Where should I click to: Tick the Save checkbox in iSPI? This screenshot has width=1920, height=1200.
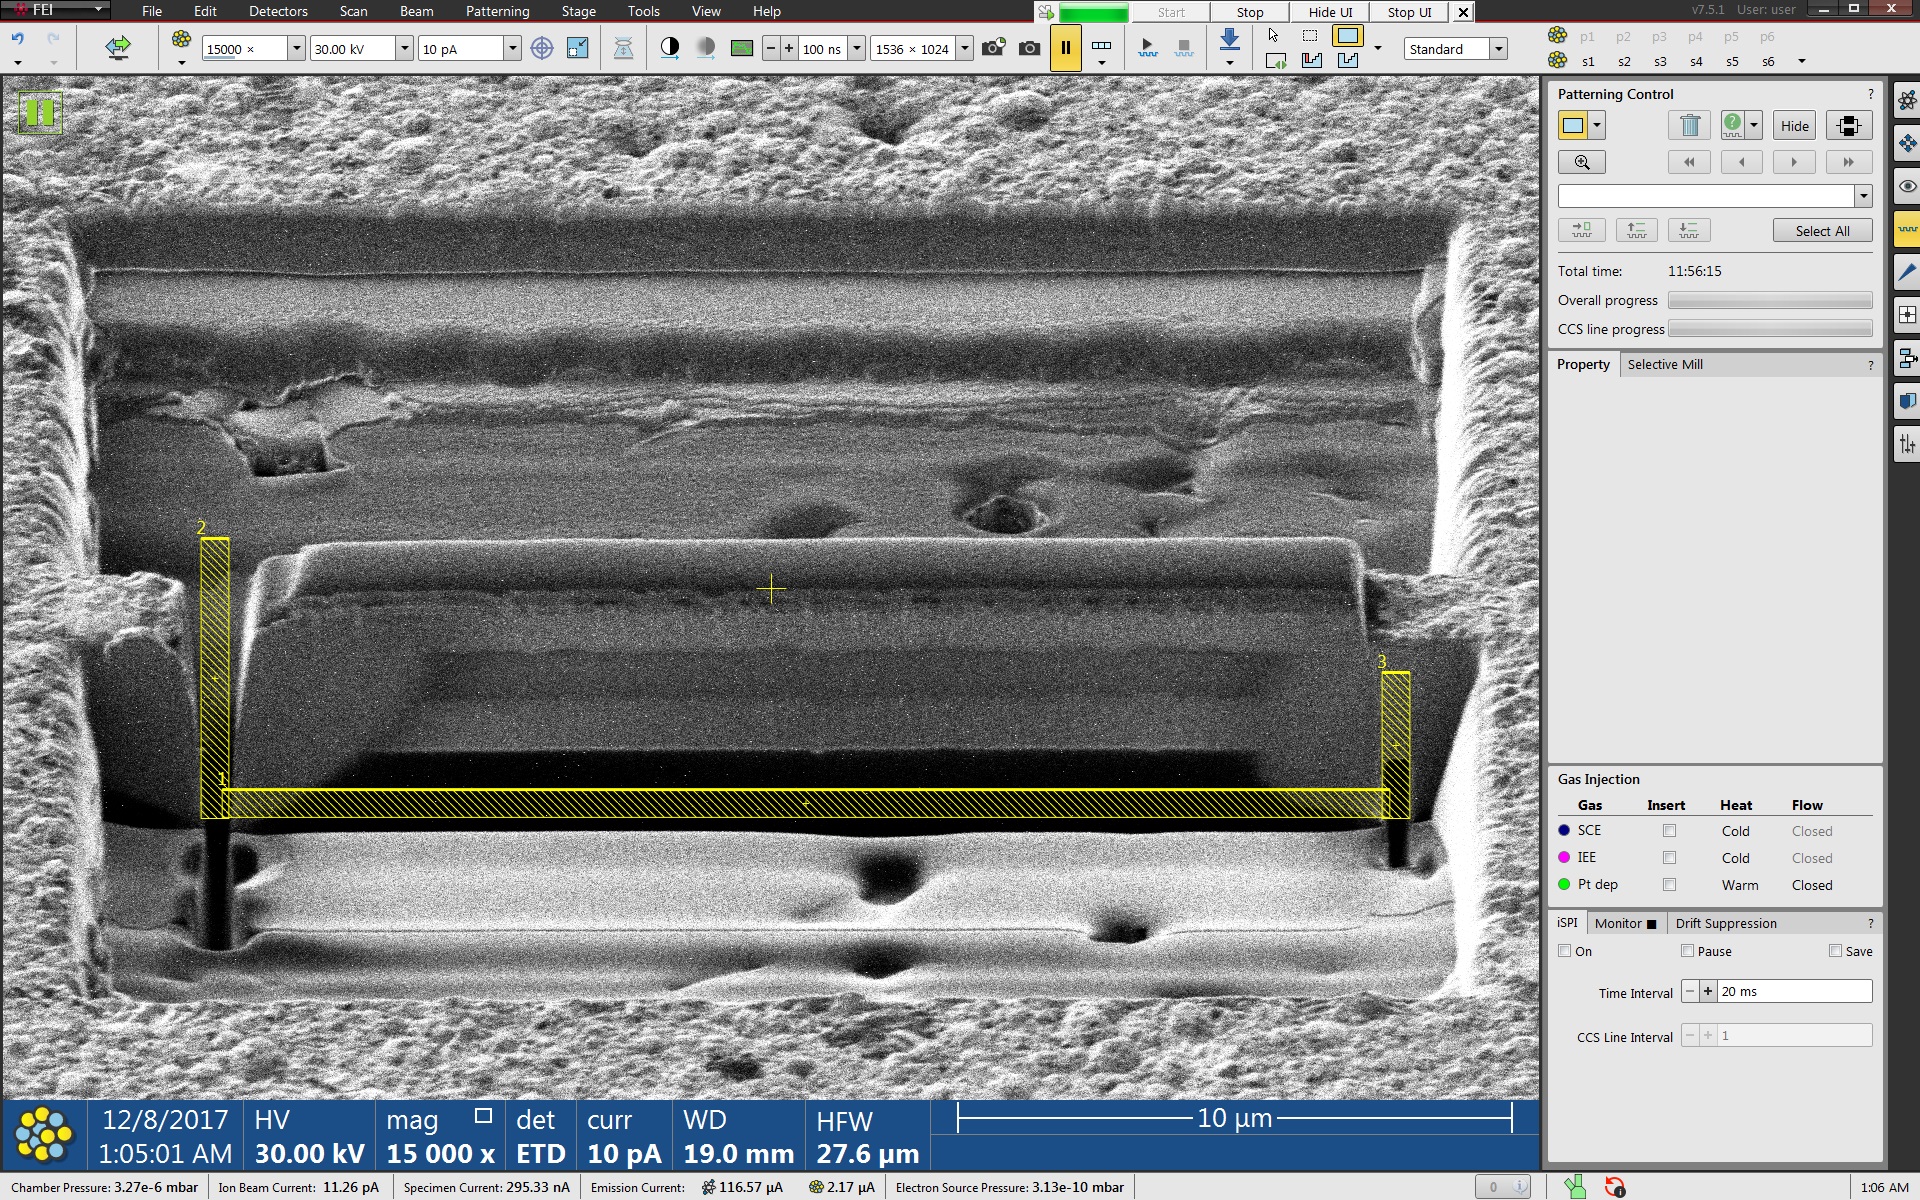(x=1835, y=951)
